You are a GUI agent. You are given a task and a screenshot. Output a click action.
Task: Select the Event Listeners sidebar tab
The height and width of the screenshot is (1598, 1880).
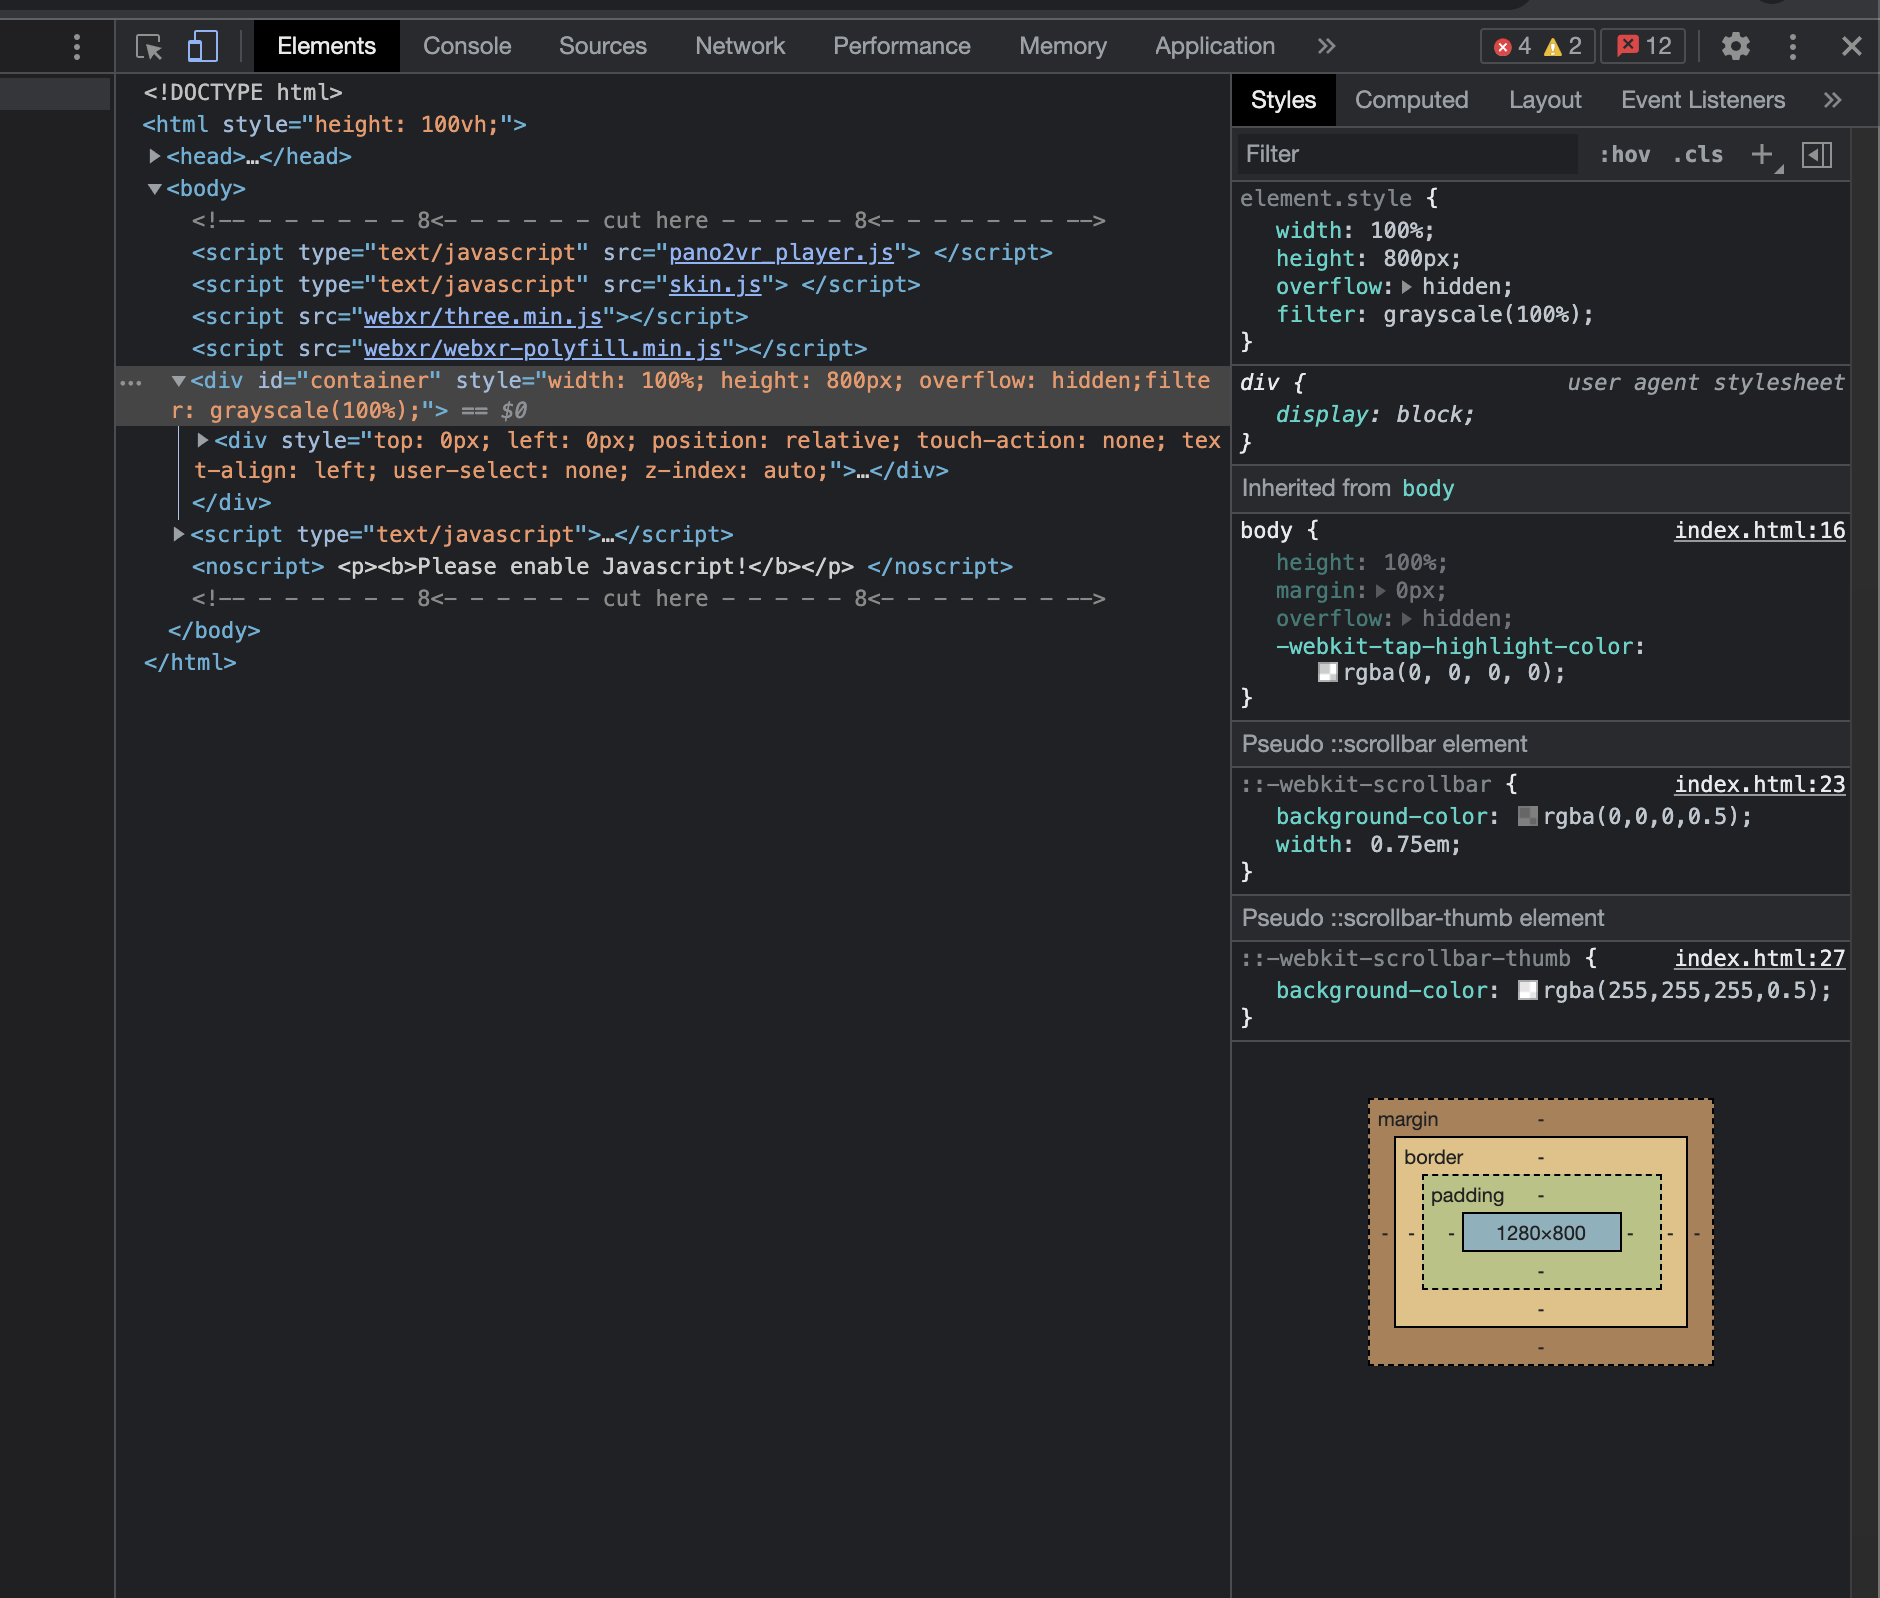(x=1703, y=100)
